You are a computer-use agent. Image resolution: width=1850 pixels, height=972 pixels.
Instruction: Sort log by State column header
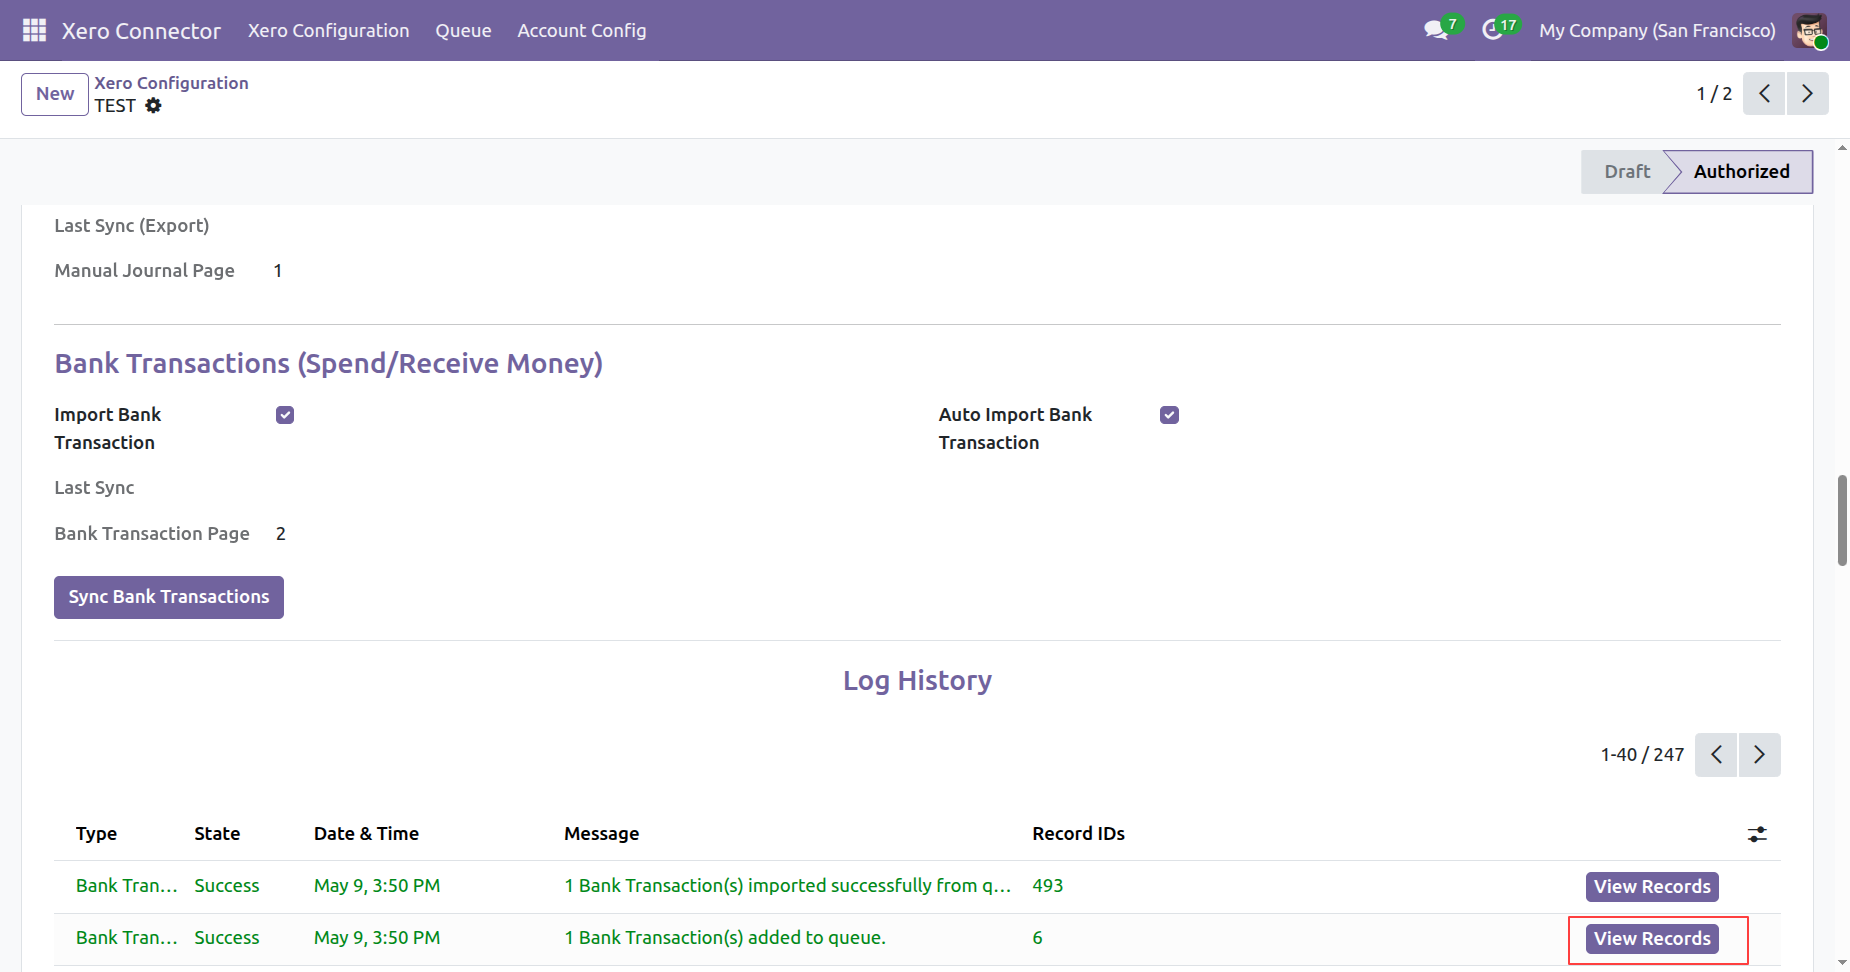[217, 834]
